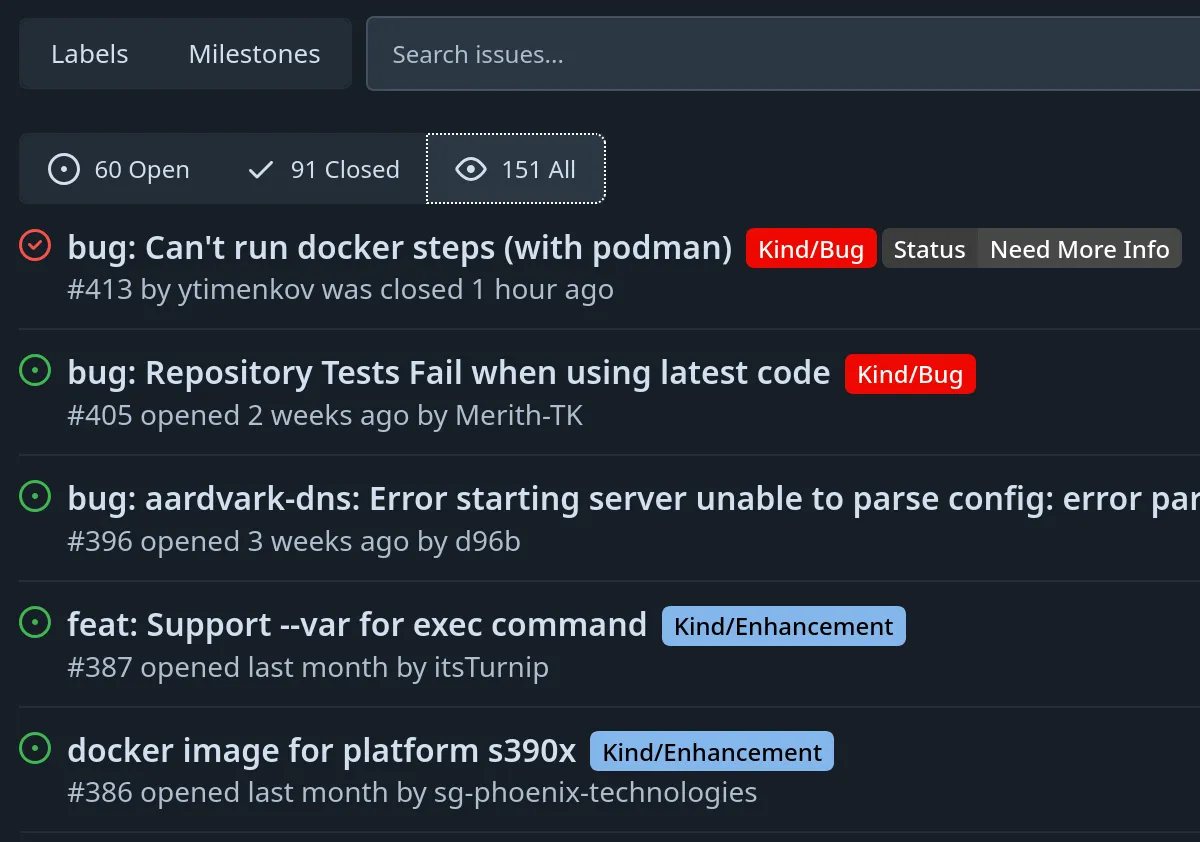Image resolution: width=1200 pixels, height=842 pixels.
Task: Open issue "Support --var for exec command"
Action: tap(357, 625)
